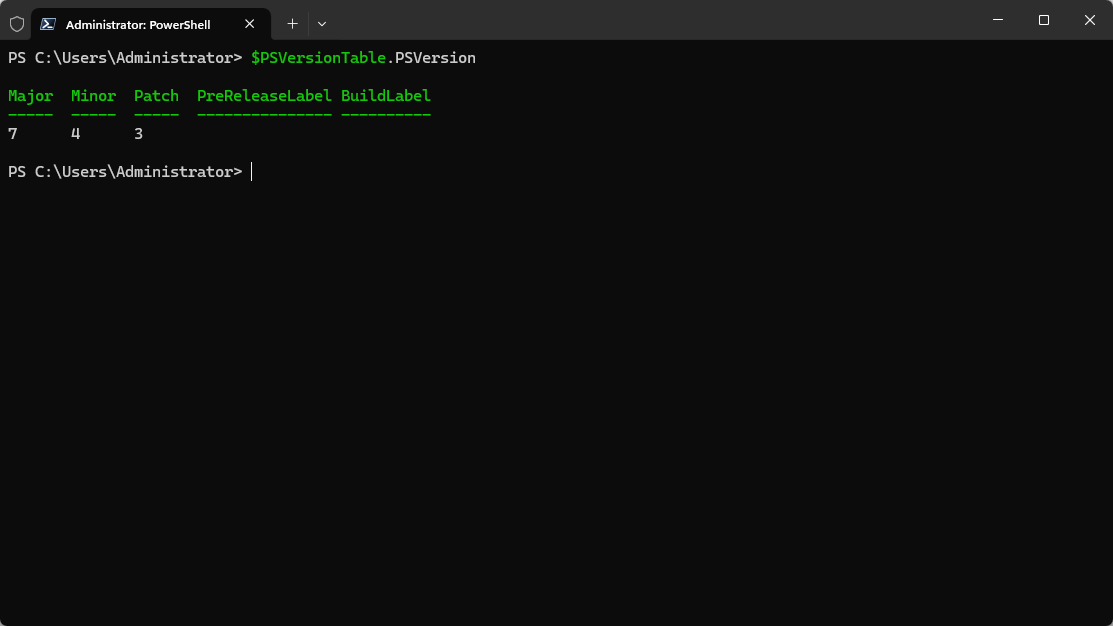Close the Administrator: PowerShell tab

(250, 24)
